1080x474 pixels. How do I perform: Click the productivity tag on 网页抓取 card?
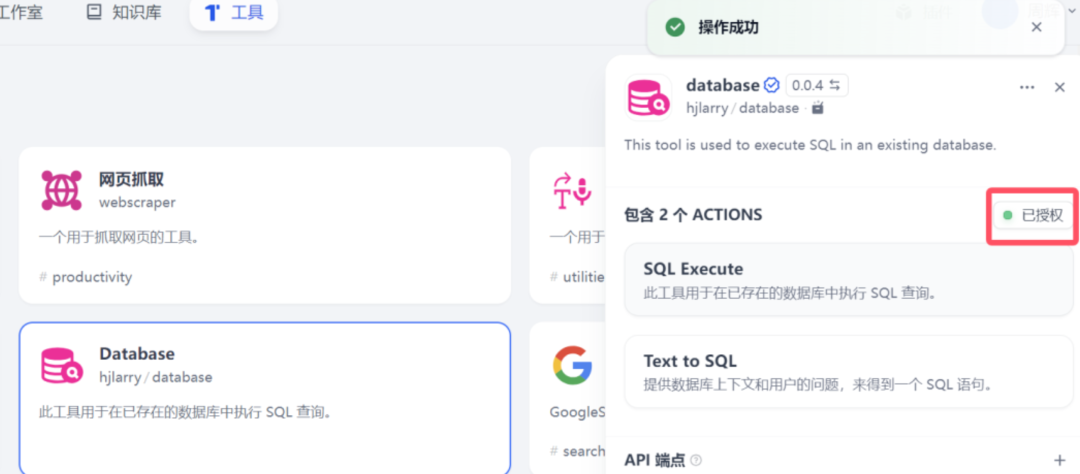tap(91, 277)
